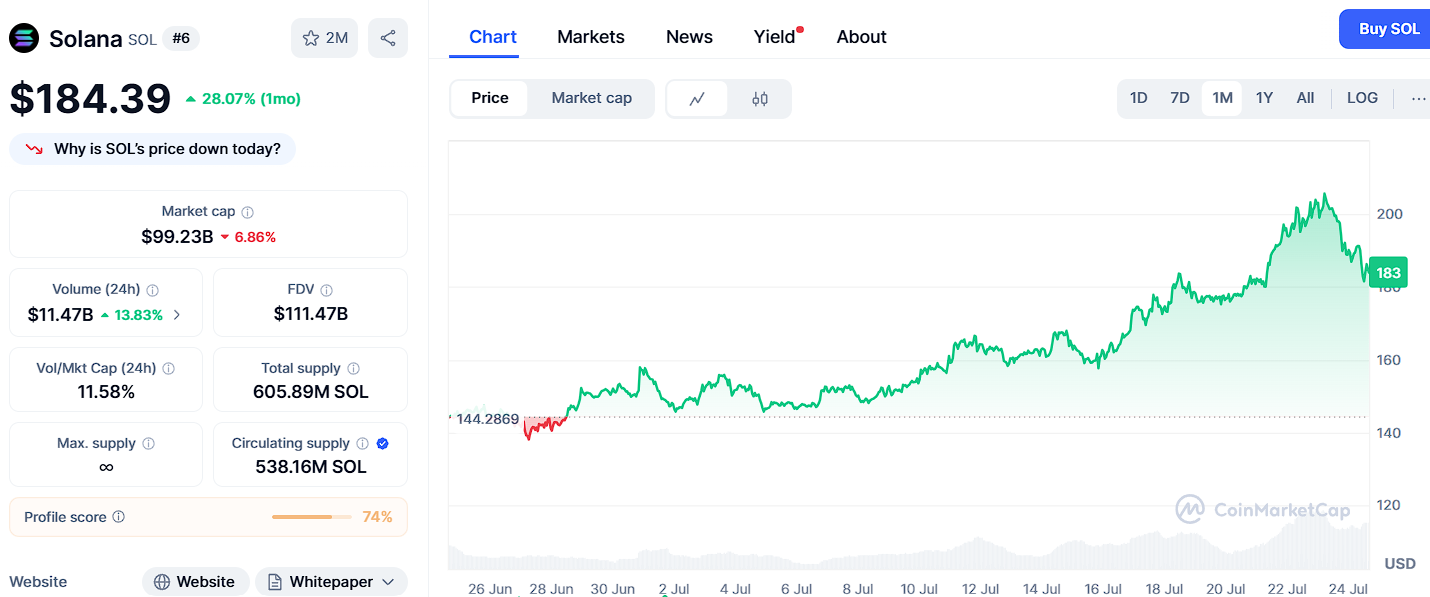Show info for Vol/Mkt Cap (24h)
The image size is (1430, 597).
tap(168, 368)
